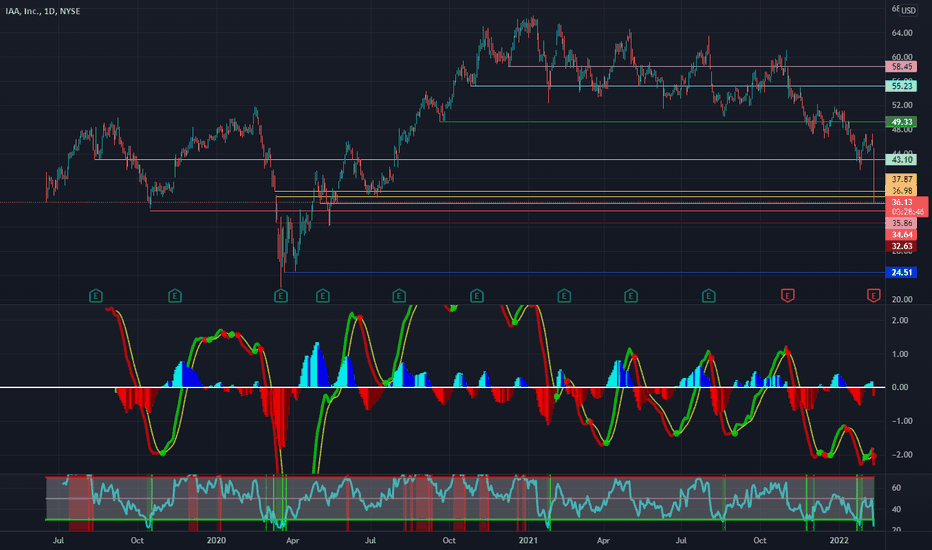Select the green horizontal line at 49.33
Screen dimensions: 932x550
(663, 122)
